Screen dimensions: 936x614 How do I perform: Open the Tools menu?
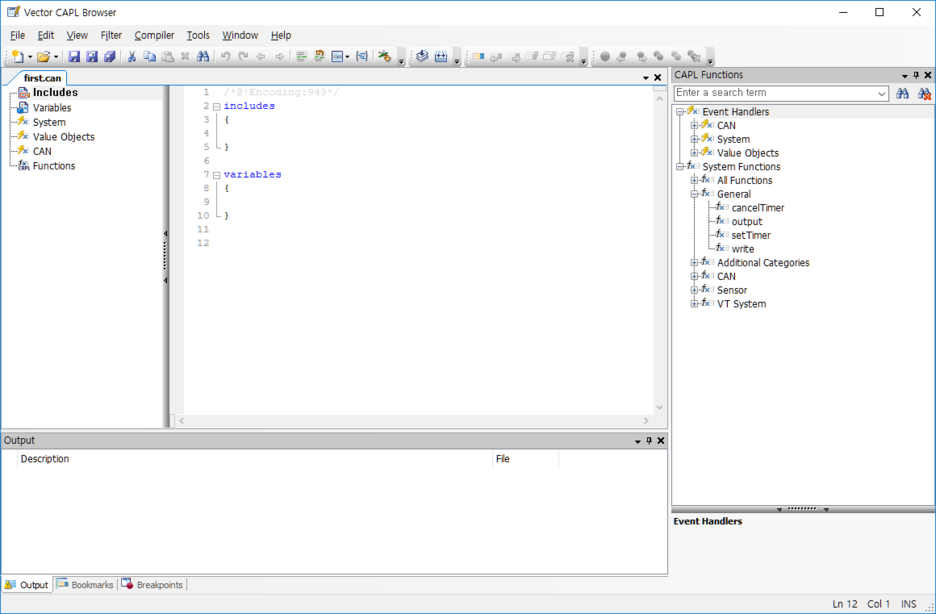click(x=198, y=35)
